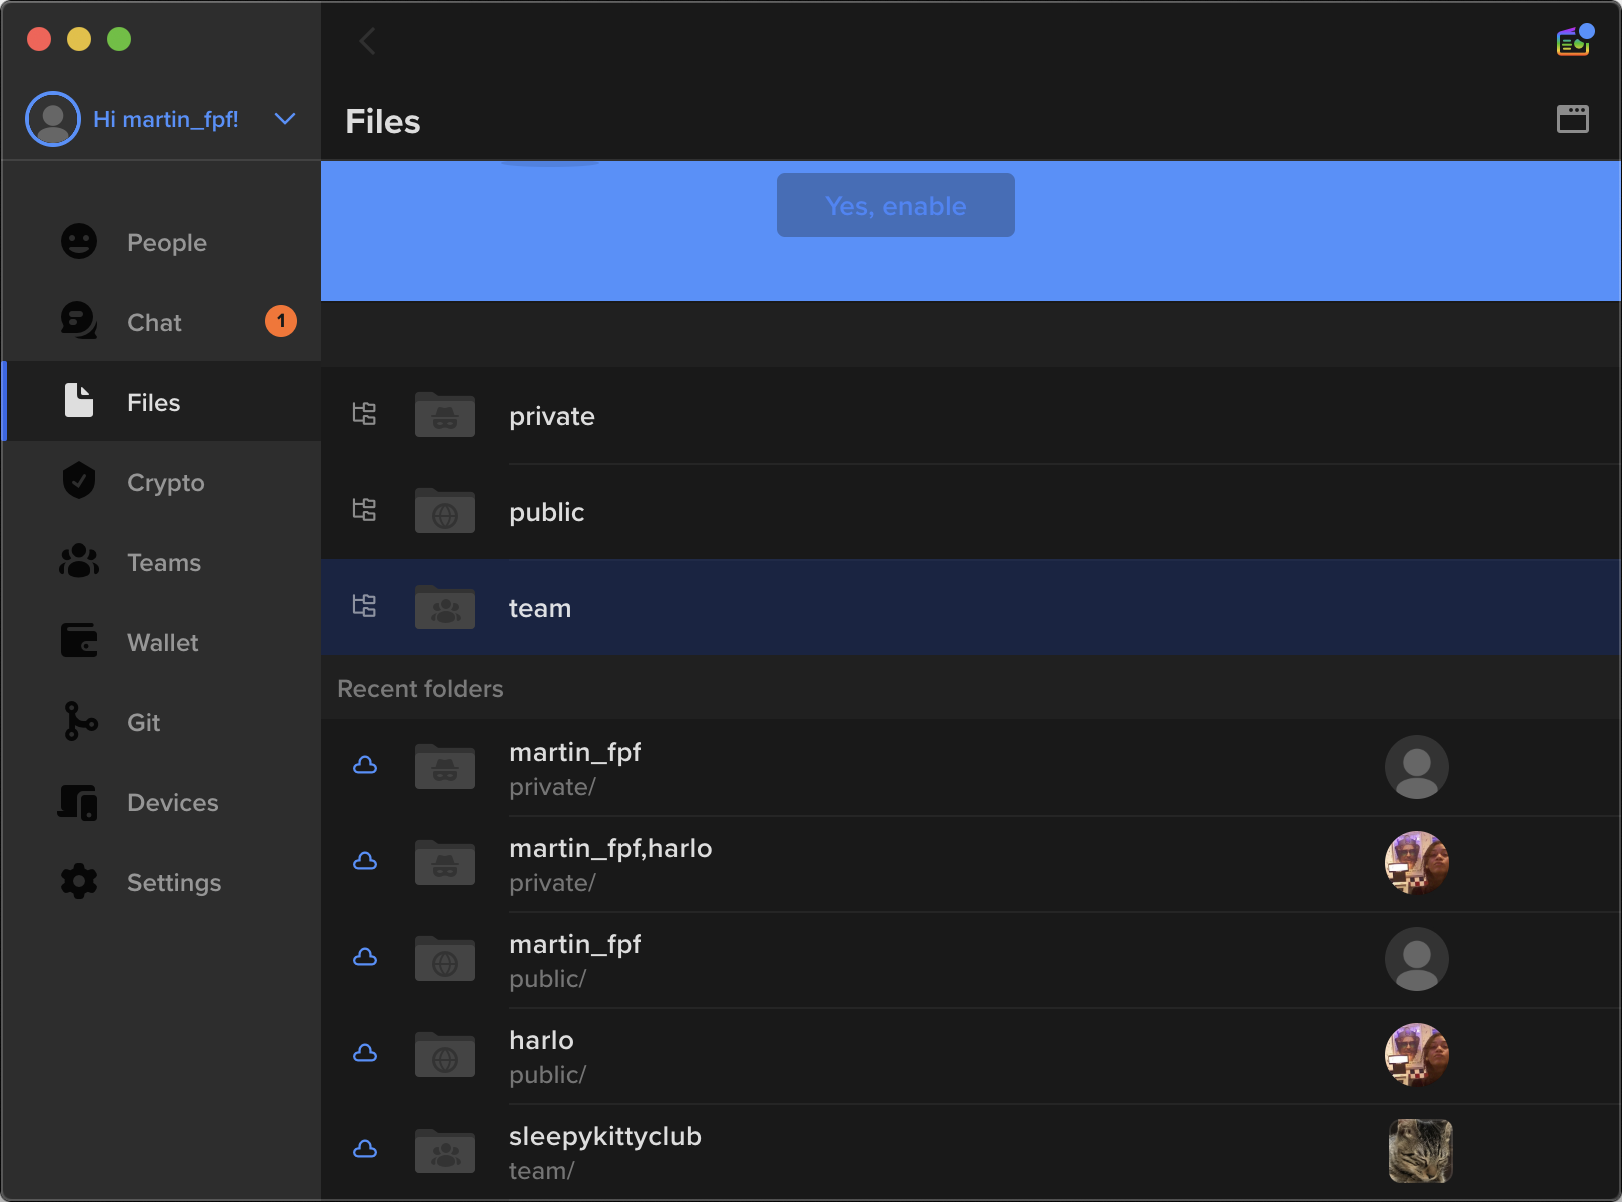Image resolution: width=1622 pixels, height=1202 pixels.
Task: Click the avatar on martin_fpf public/ row
Action: 1417,959
